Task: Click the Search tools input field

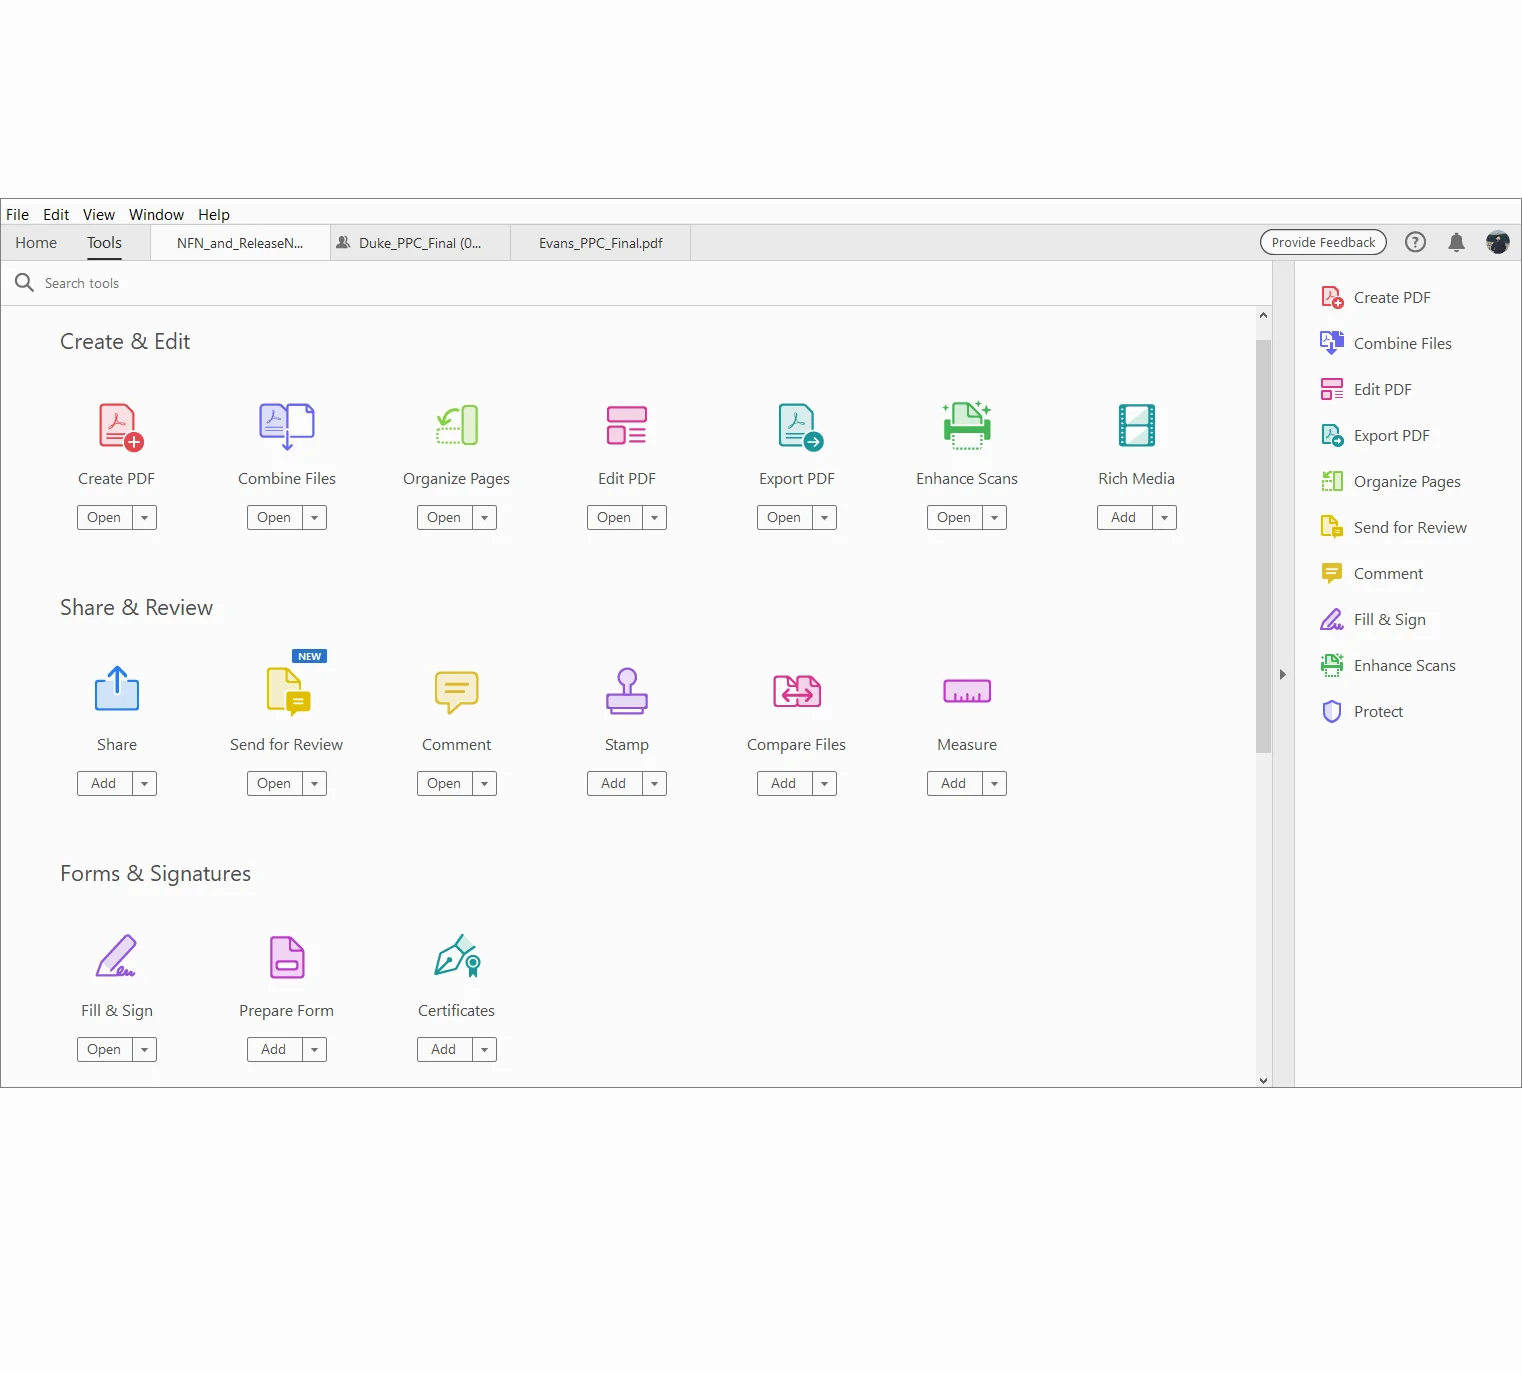Action: 636,284
